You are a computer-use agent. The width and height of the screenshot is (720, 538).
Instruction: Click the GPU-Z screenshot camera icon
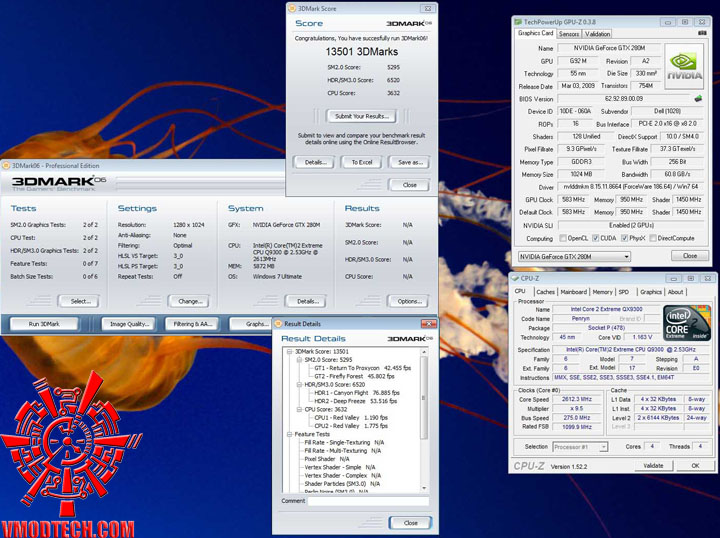pos(702,34)
